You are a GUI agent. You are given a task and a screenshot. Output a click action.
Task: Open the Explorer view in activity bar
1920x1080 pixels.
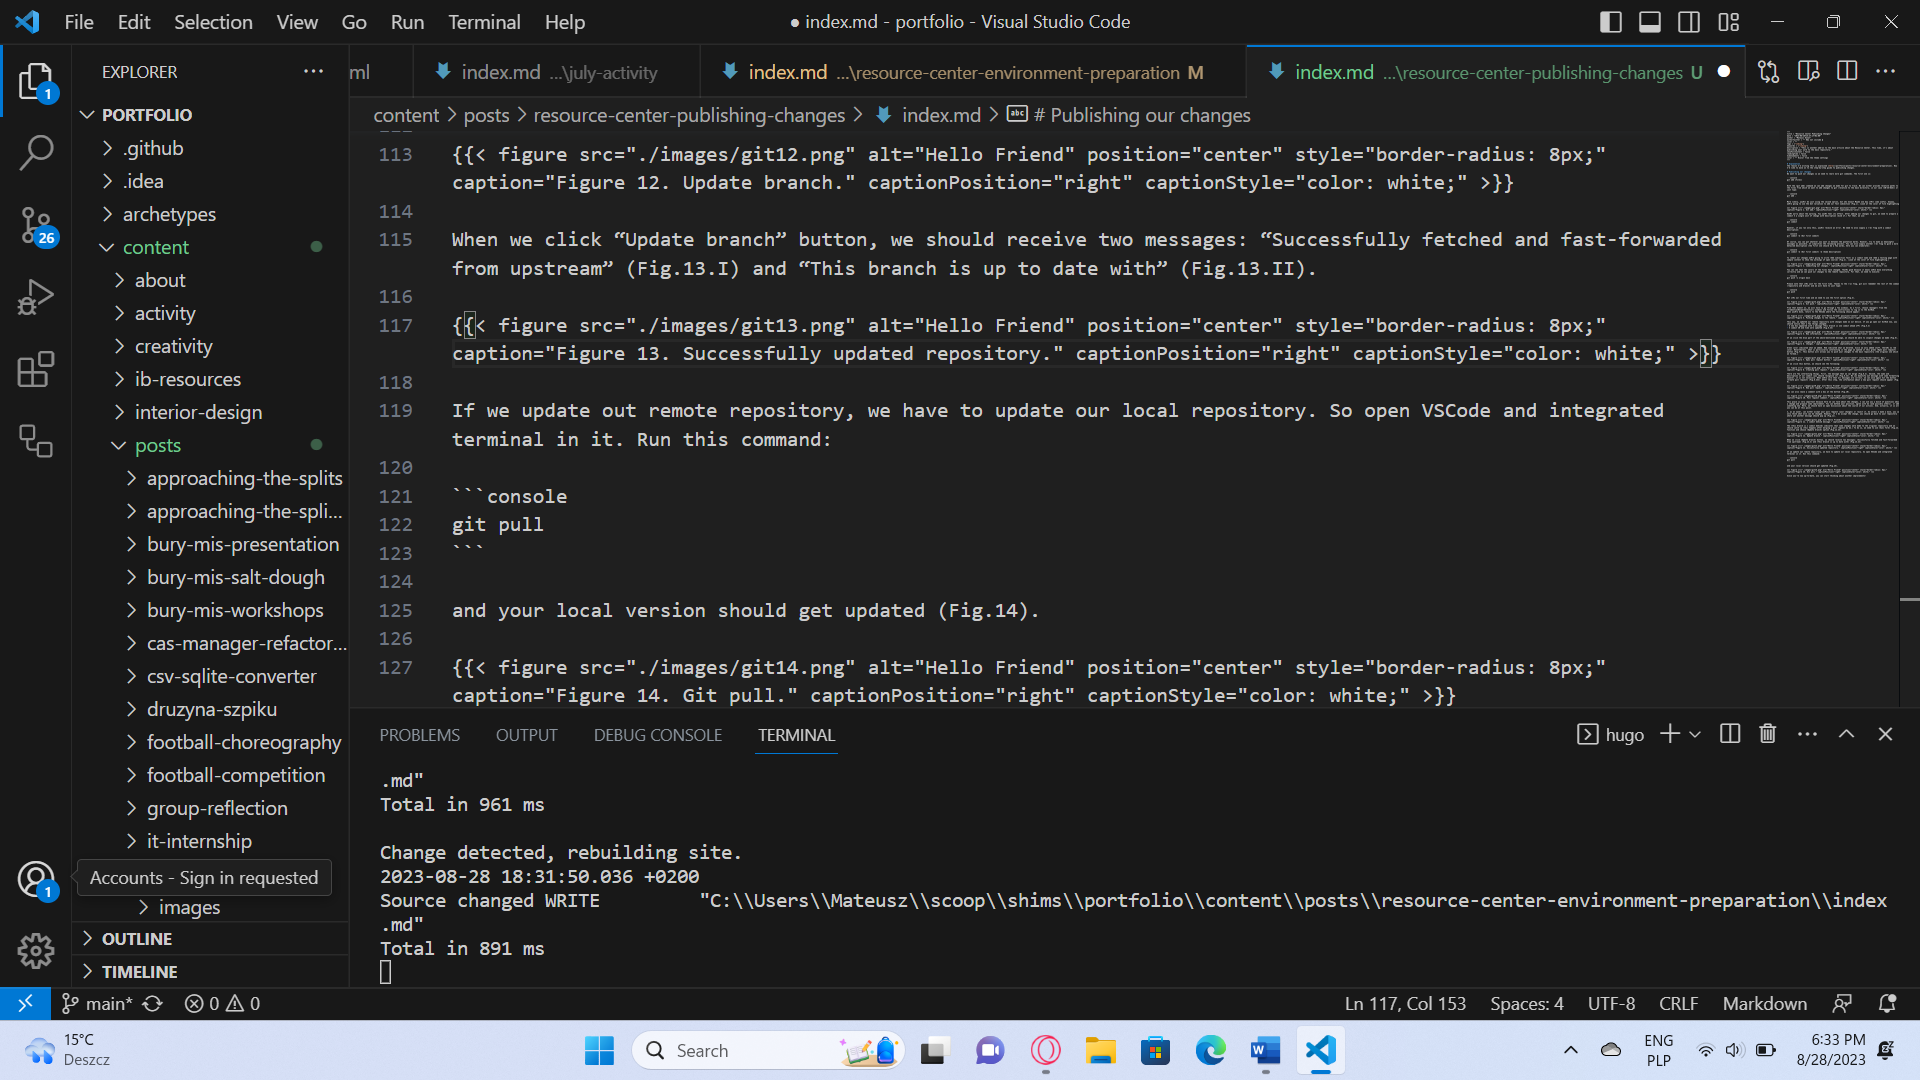pyautogui.click(x=36, y=81)
